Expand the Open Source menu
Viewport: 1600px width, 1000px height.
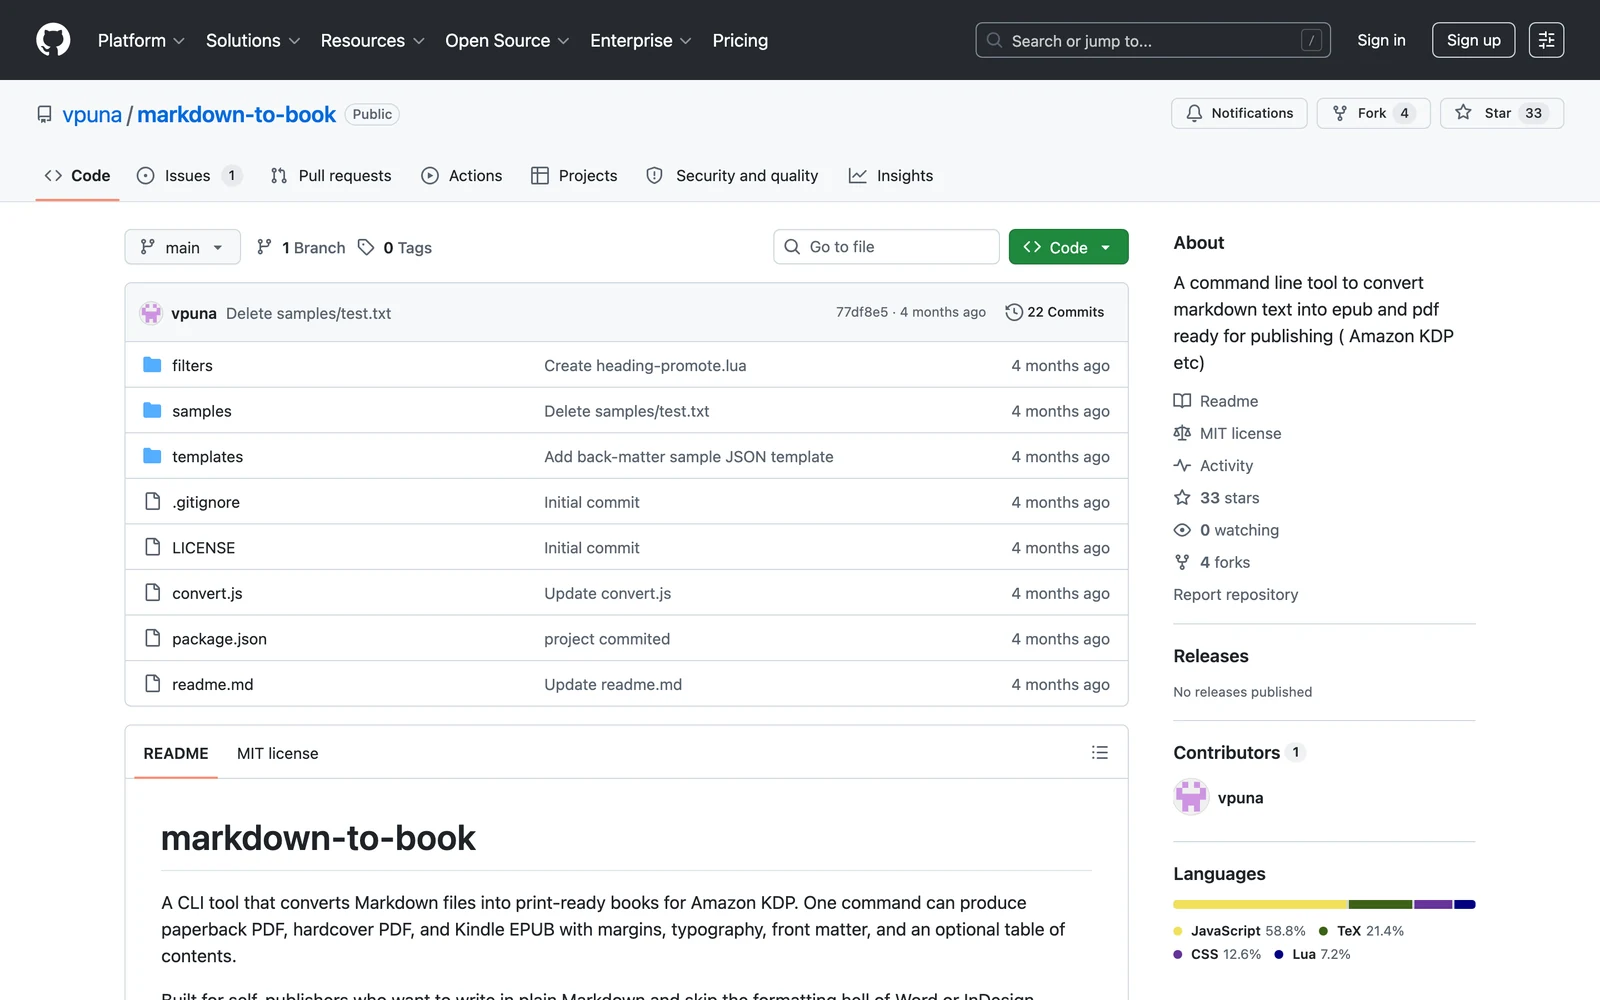tap(507, 40)
